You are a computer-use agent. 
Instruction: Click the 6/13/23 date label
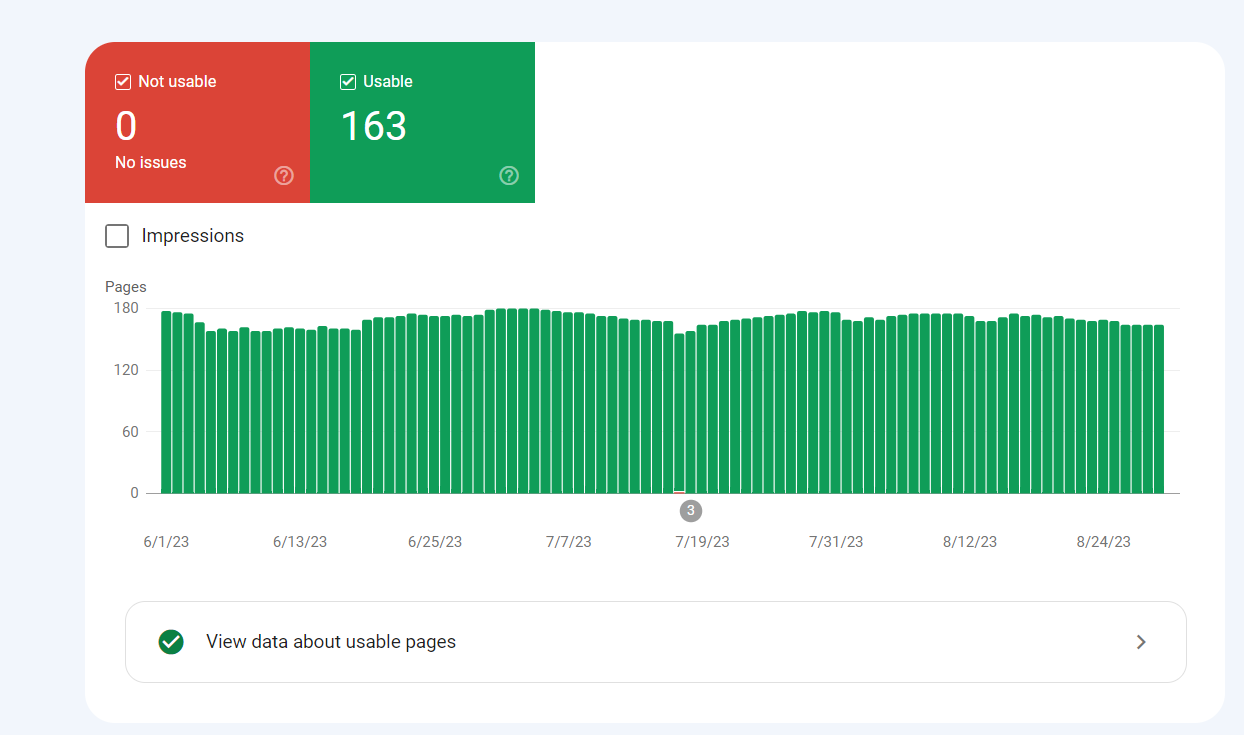[300, 542]
